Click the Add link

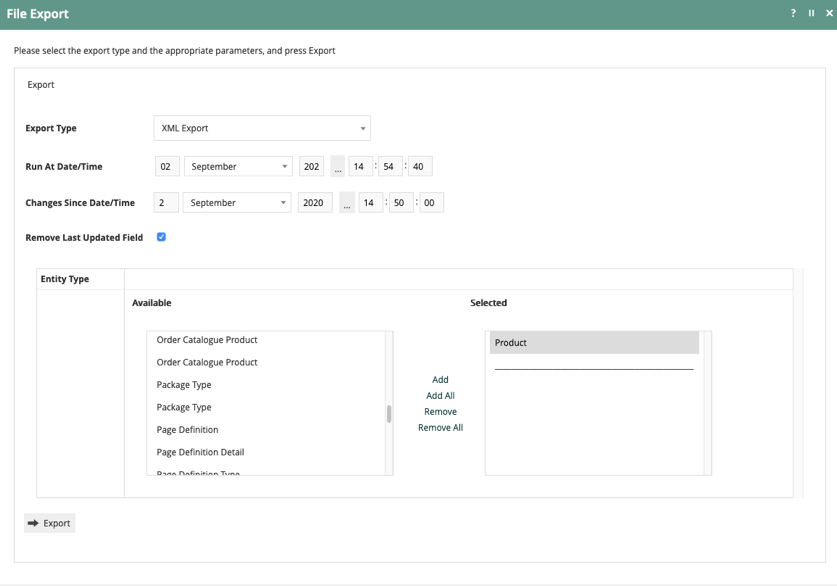[440, 380]
